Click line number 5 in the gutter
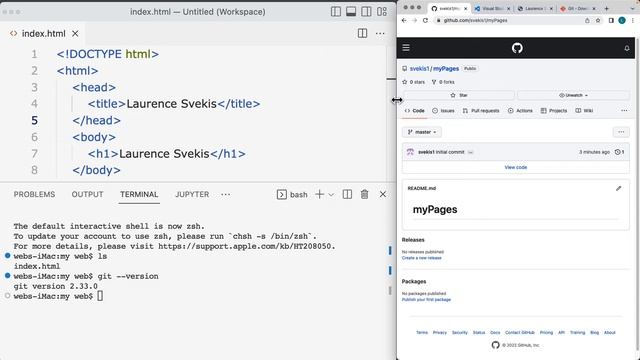 pyautogui.click(x=34, y=120)
